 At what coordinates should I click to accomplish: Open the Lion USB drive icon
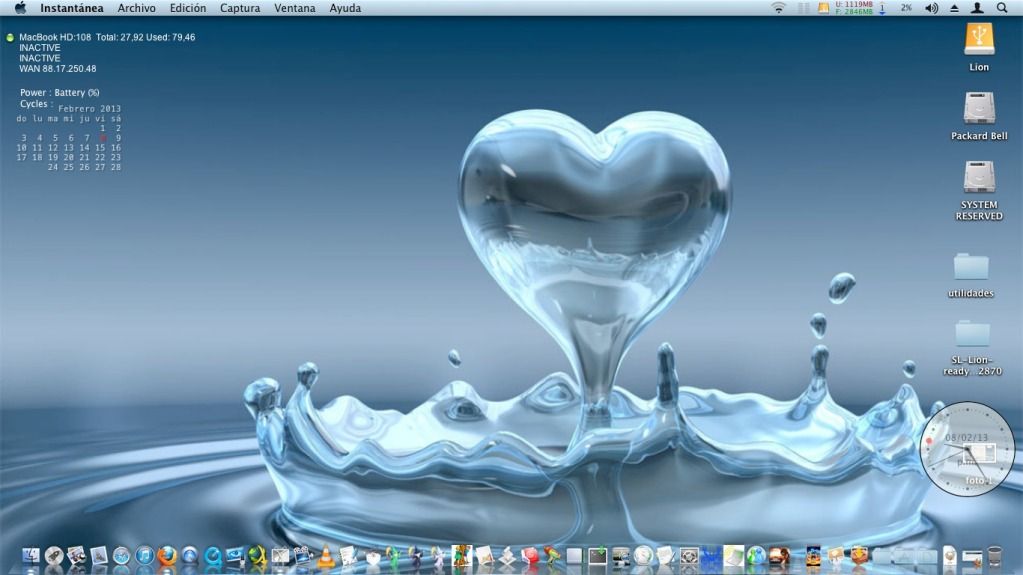[979, 40]
